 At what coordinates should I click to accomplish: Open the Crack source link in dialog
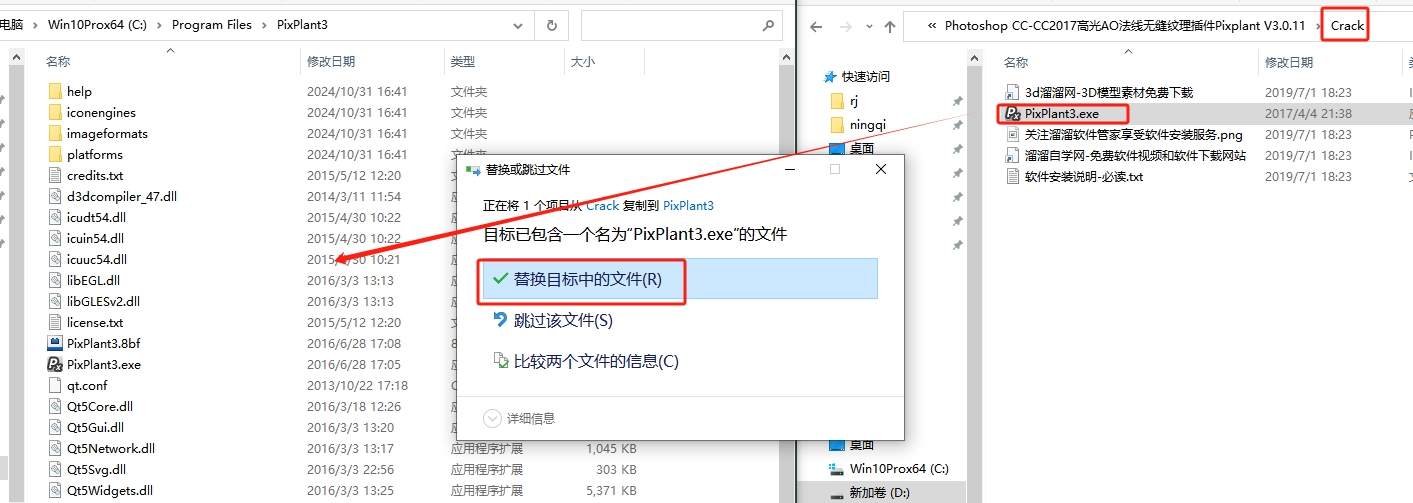click(602, 205)
